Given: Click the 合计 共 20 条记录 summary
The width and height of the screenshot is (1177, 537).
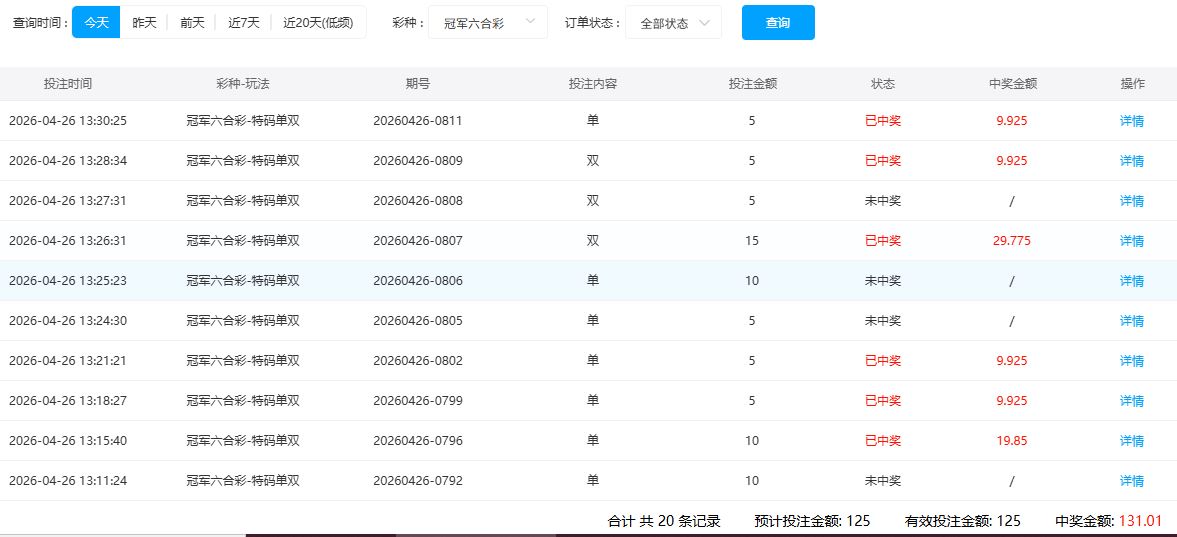Looking at the screenshot, I should coord(664,521).
